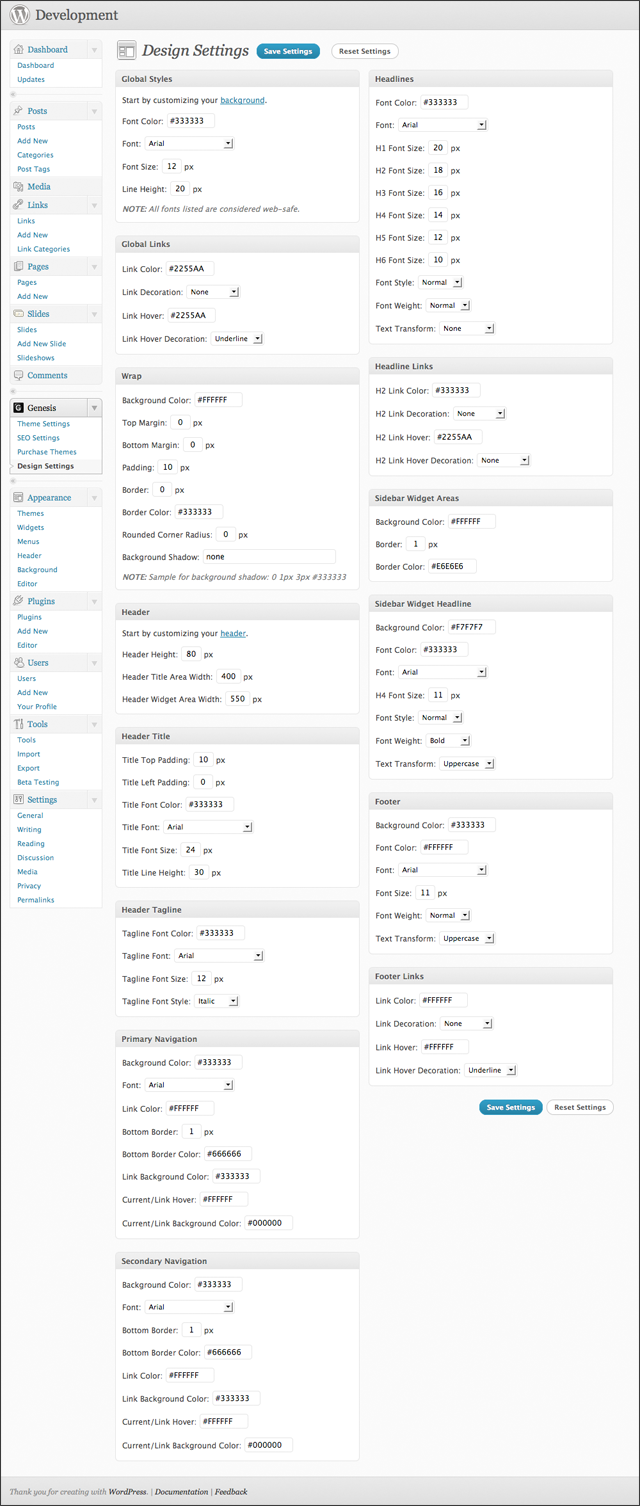Open Link Categories menu item
This screenshot has width=640, height=1506.
tap(43, 249)
